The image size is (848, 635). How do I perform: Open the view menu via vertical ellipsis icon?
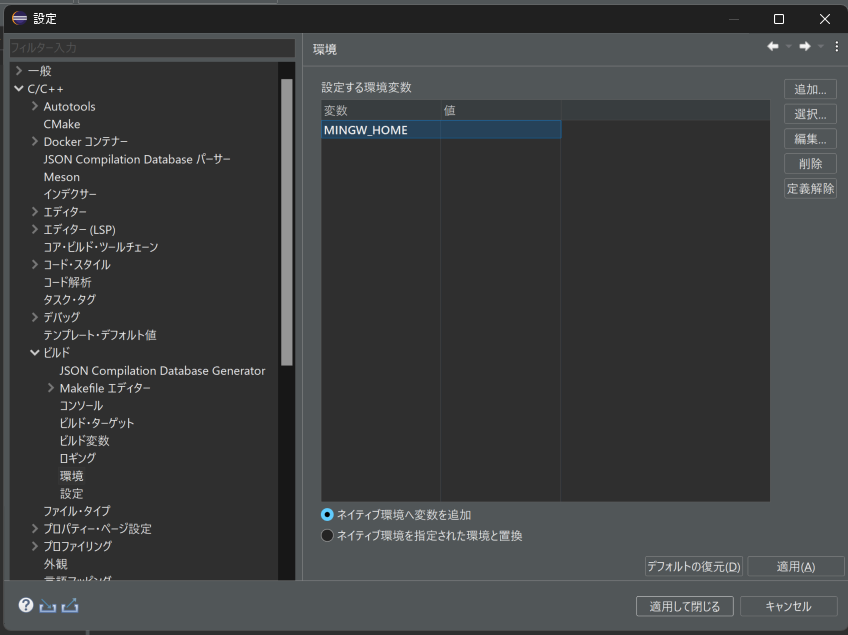(x=837, y=46)
